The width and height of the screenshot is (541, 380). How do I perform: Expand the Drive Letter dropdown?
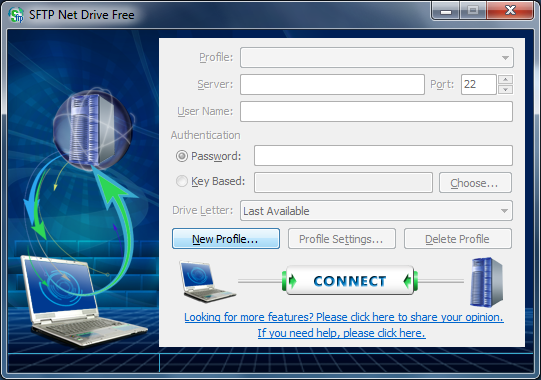(x=376, y=211)
